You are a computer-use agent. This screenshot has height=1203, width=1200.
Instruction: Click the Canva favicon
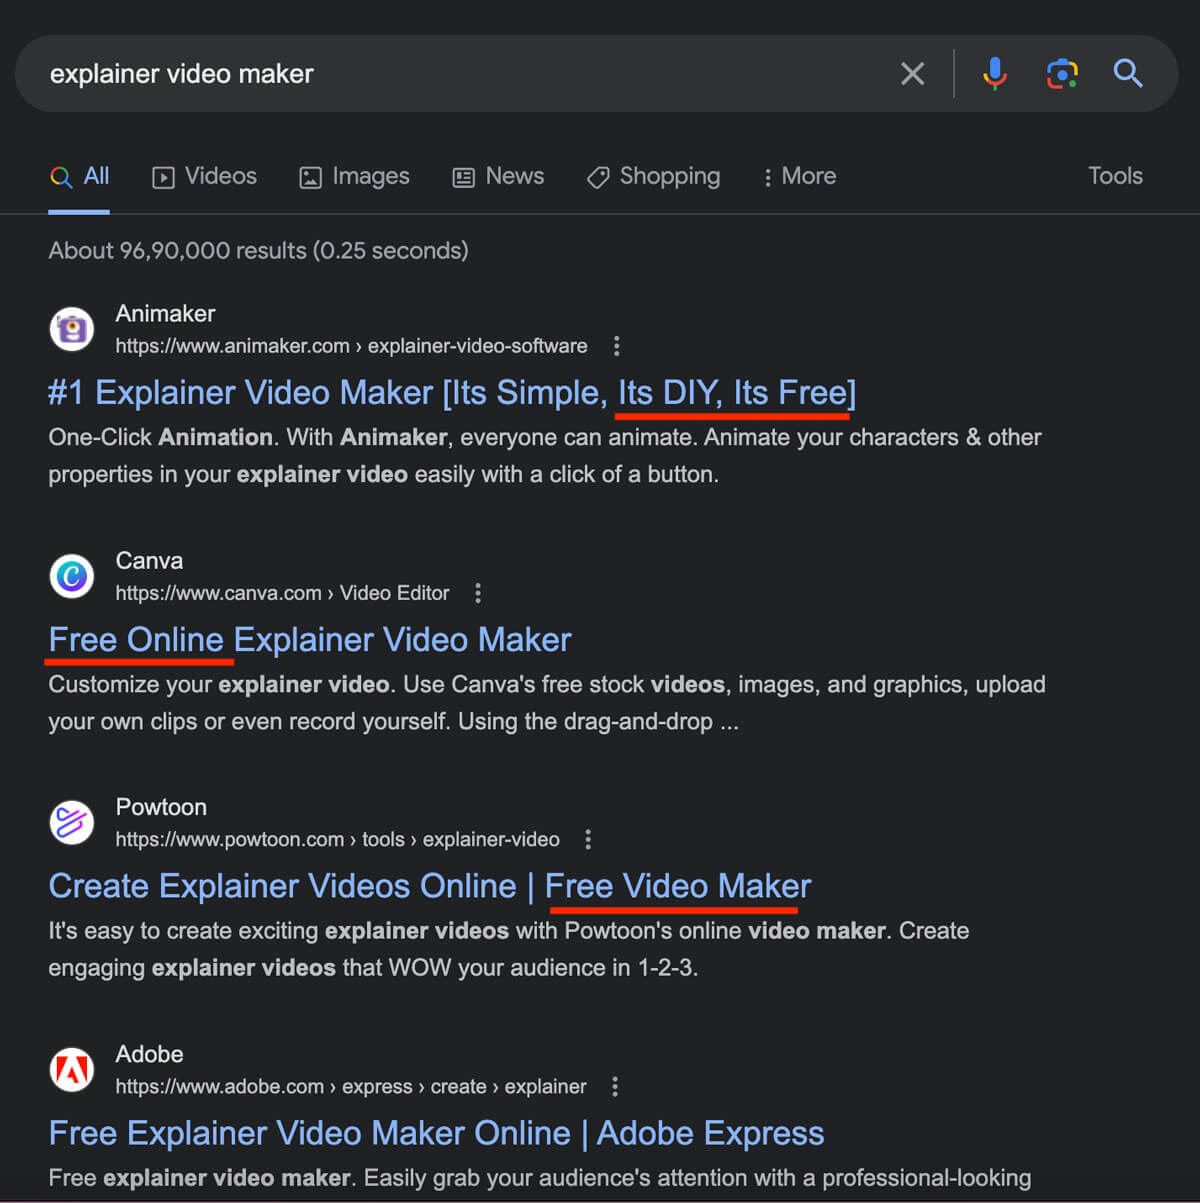tap(72, 576)
